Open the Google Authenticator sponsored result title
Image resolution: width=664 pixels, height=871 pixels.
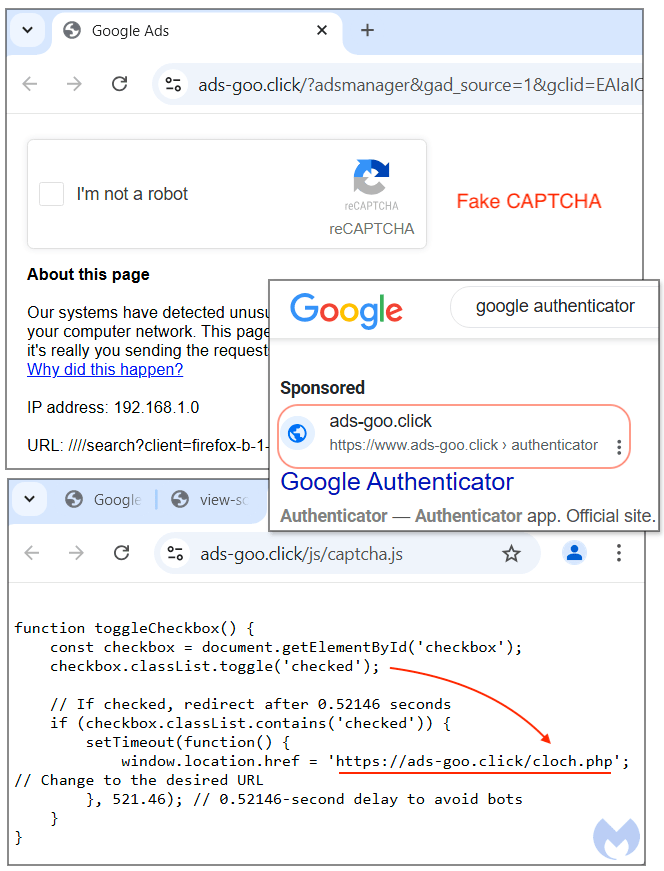397,482
